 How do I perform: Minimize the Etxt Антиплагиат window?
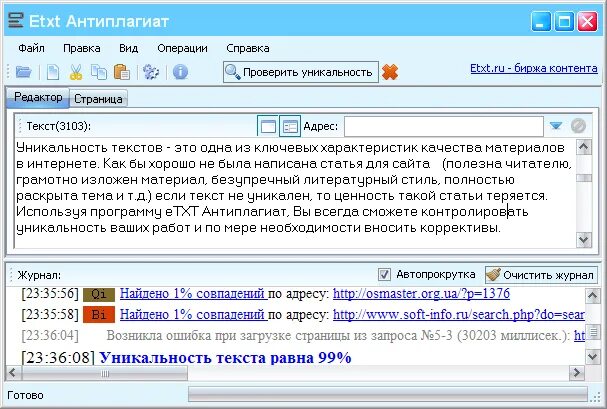point(541,21)
